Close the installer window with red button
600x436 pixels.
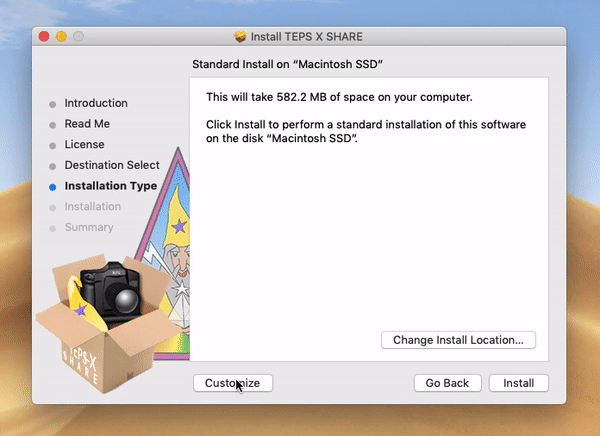click(44, 36)
